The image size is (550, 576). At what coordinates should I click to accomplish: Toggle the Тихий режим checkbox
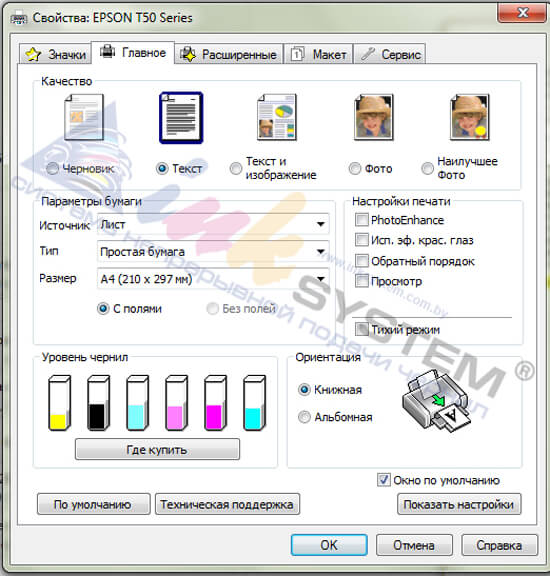point(362,329)
